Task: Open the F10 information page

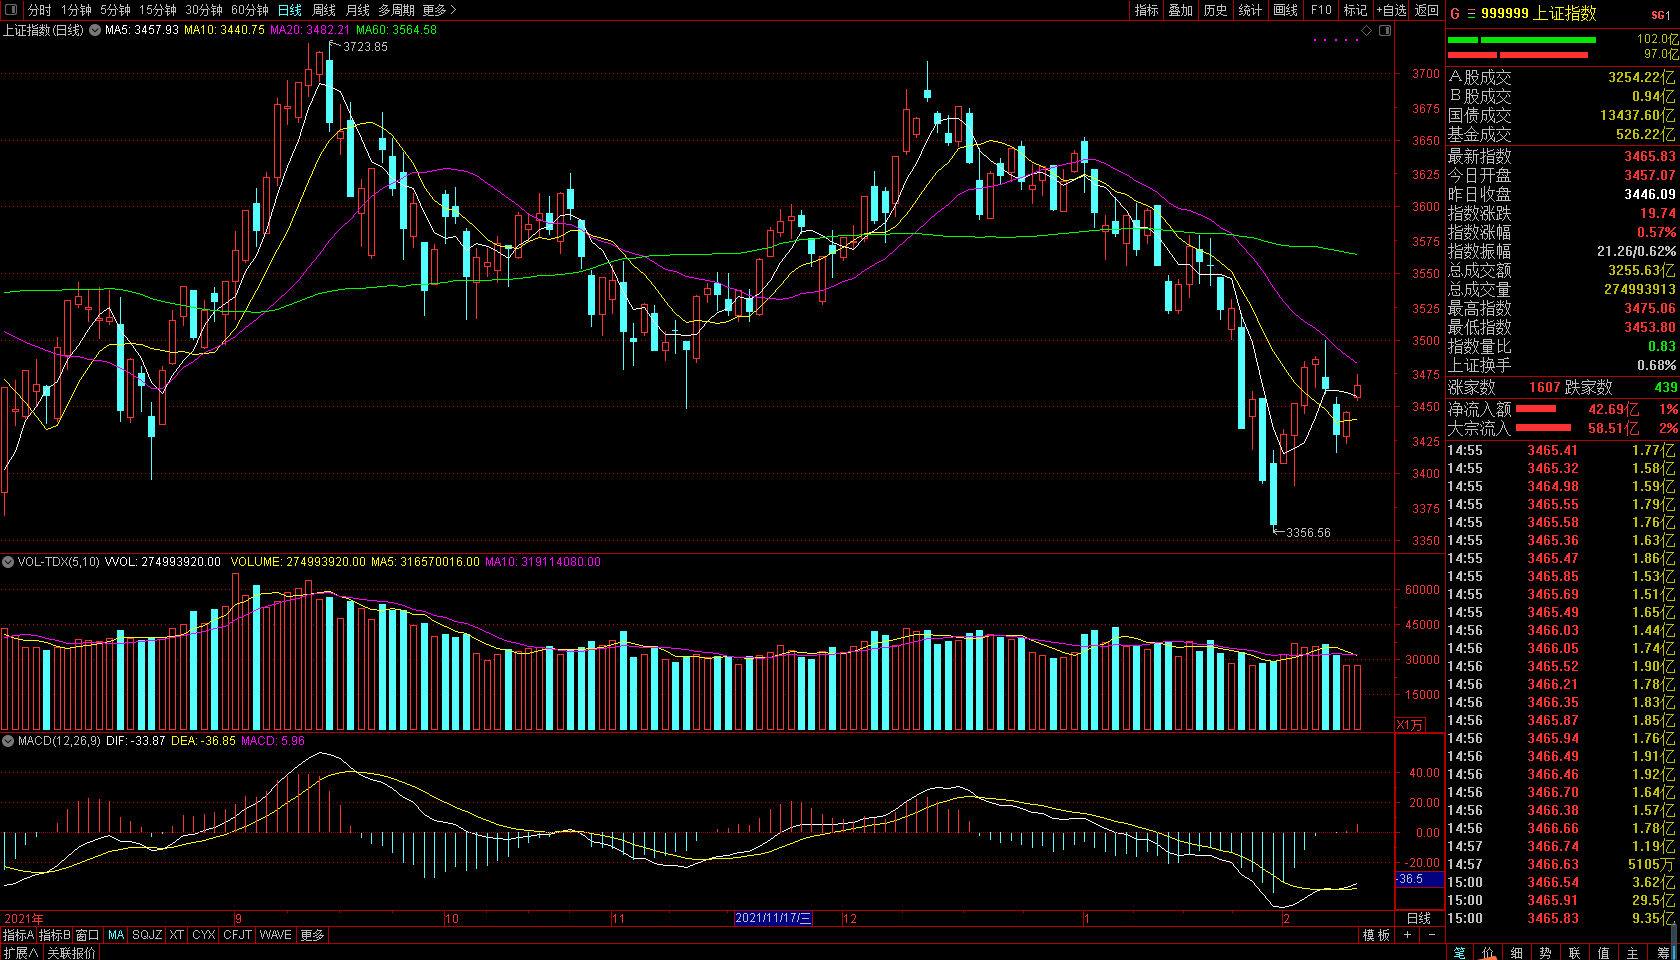Action: tap(1322, 10)
